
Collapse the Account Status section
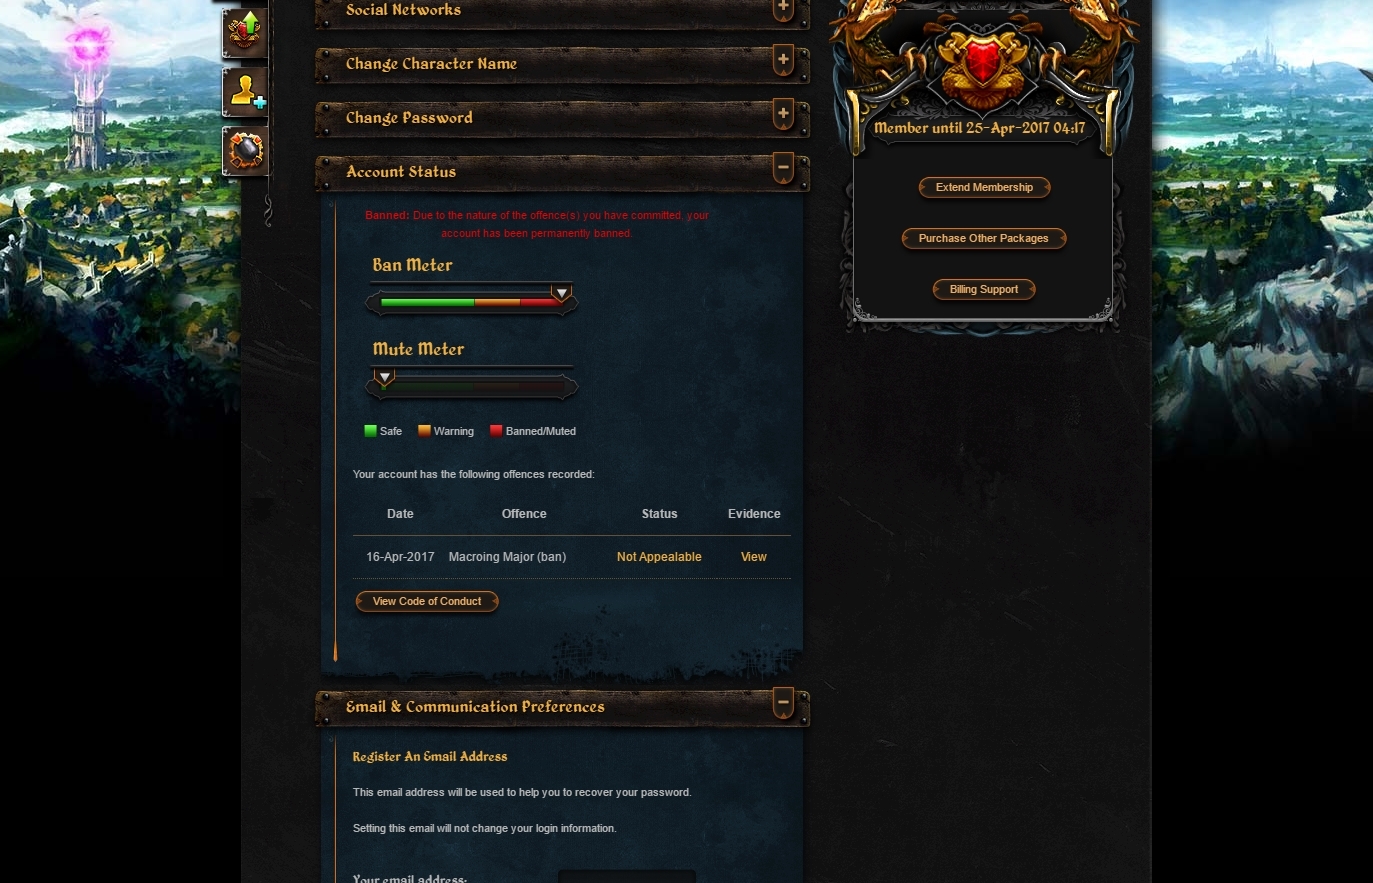point(783,169)
